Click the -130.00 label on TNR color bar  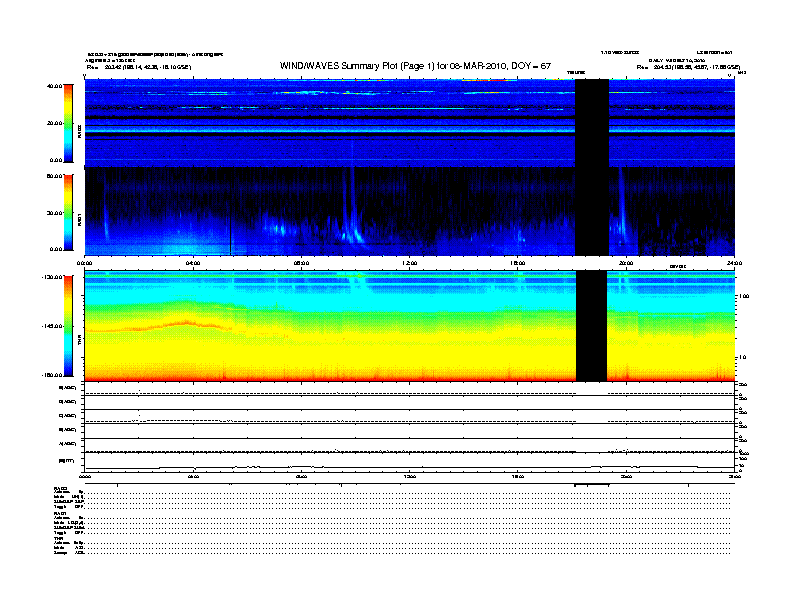click(x=53, y=277)
